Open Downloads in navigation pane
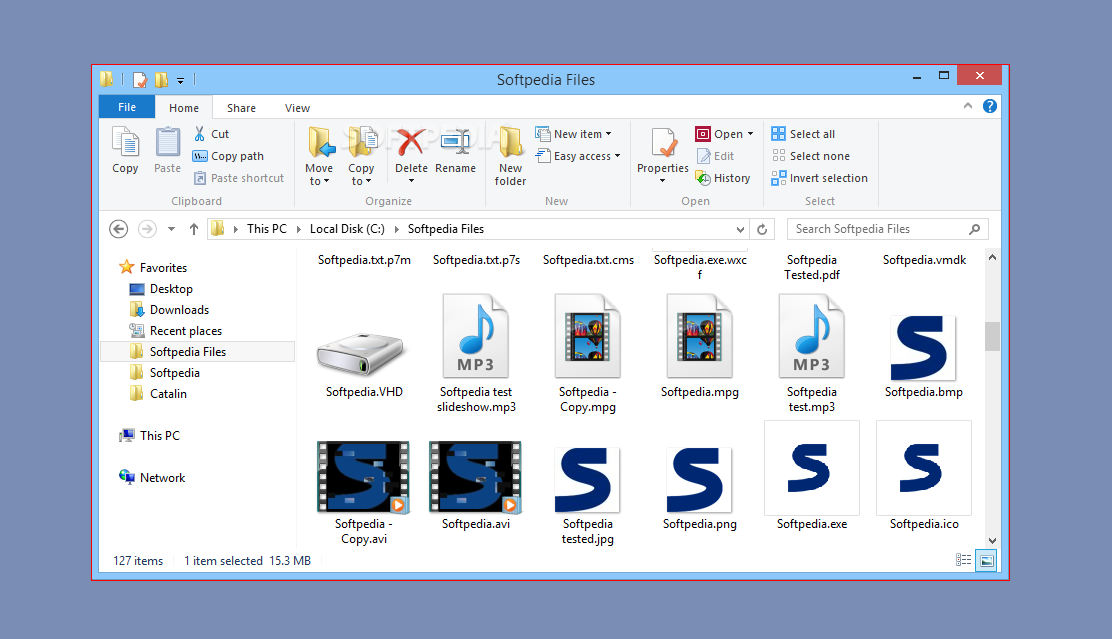This screenshot has width=1112, height=639. tap(169, 310)
